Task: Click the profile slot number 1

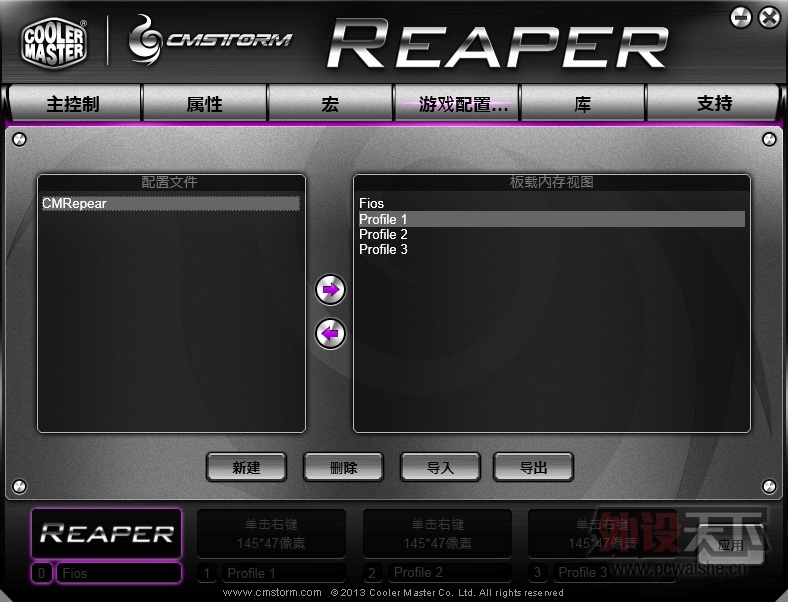Action: pos(207,573)
